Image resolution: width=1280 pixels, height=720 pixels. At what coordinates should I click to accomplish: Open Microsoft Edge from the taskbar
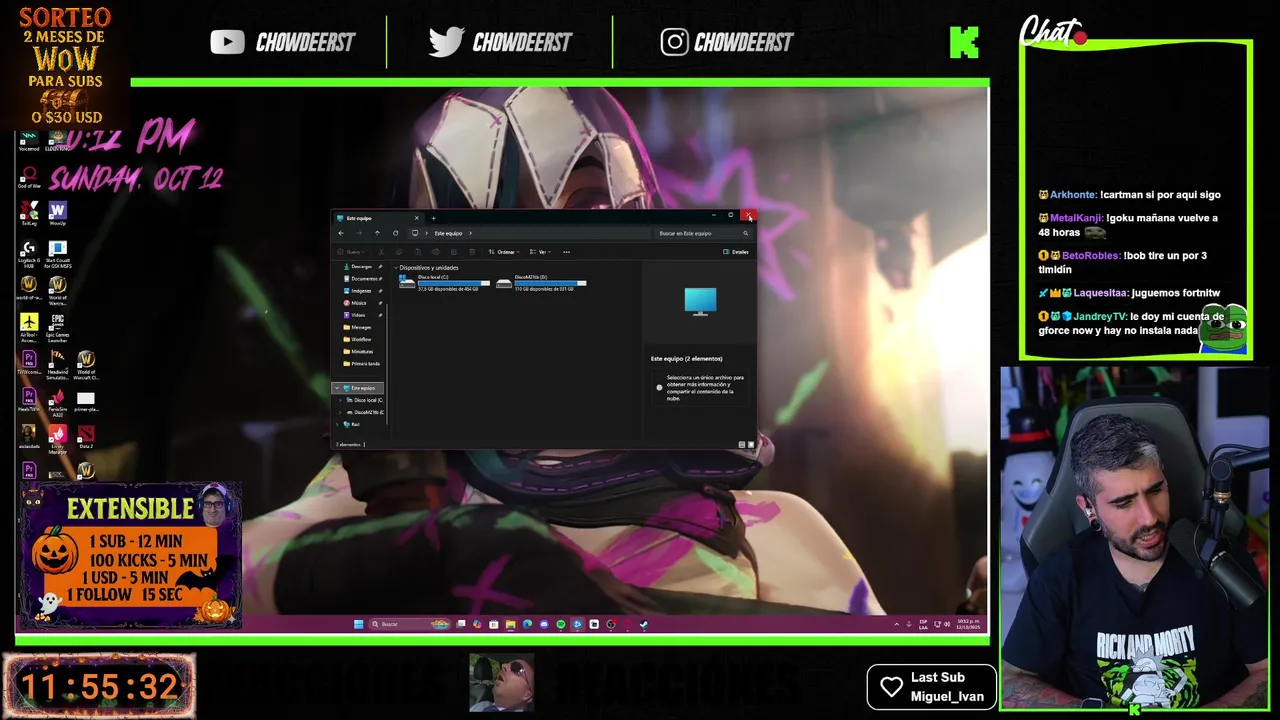527,624
